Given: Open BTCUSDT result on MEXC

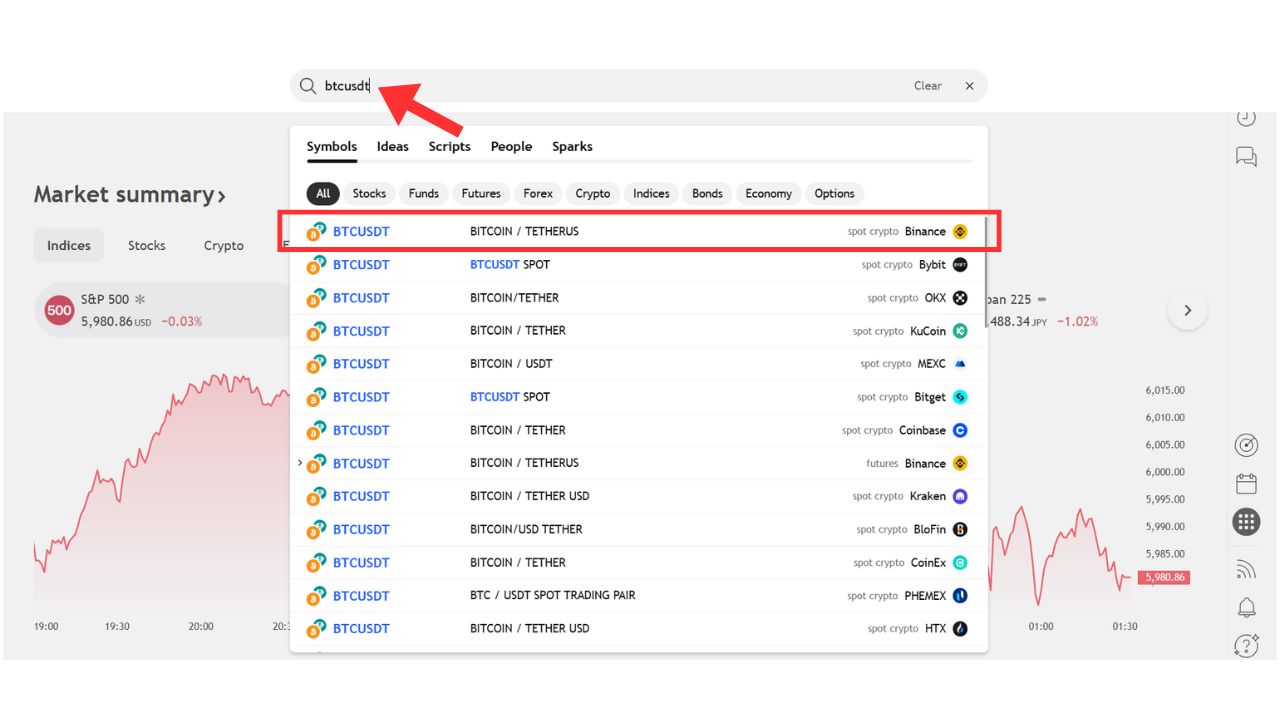Looking at the screenshot, I should click(x=637, y=363).
